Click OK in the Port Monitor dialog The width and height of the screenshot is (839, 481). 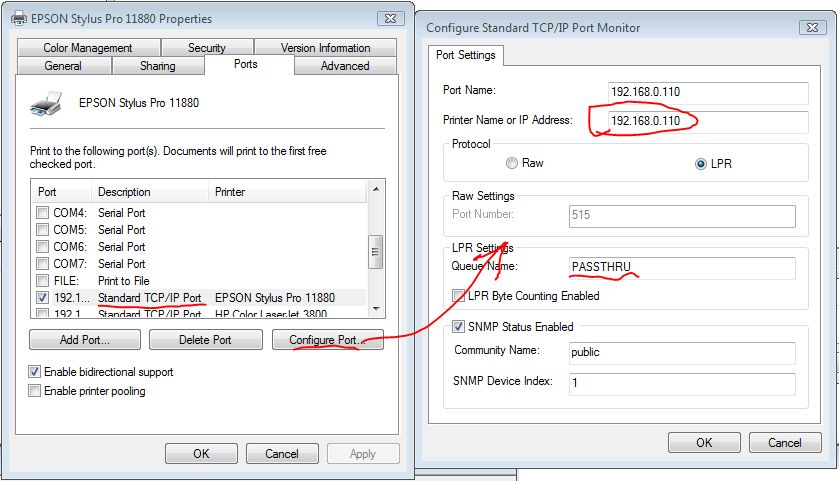pyautogui.click(x=704, y=442)
